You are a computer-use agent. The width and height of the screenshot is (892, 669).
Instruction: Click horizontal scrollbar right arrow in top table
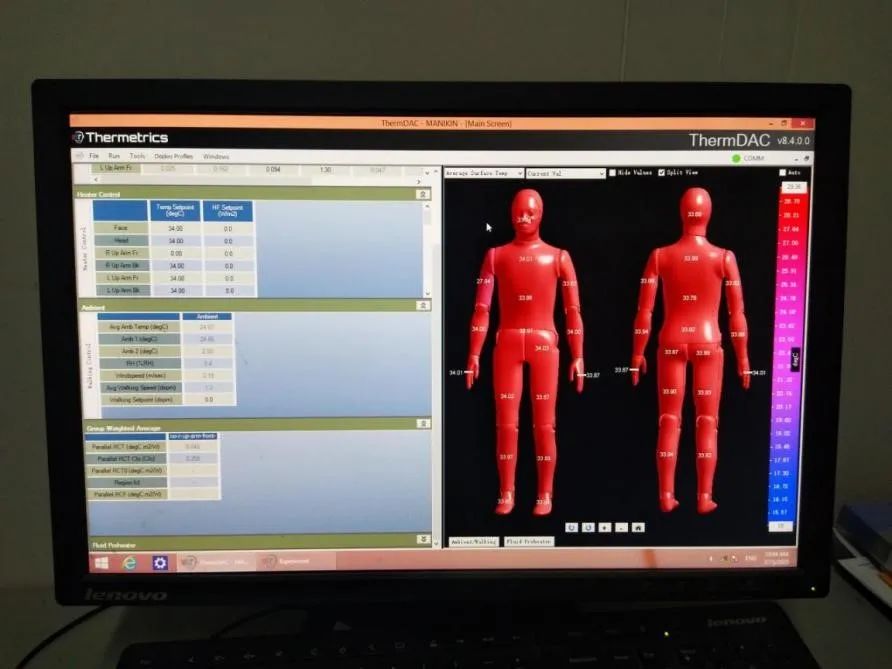[419, 181]
